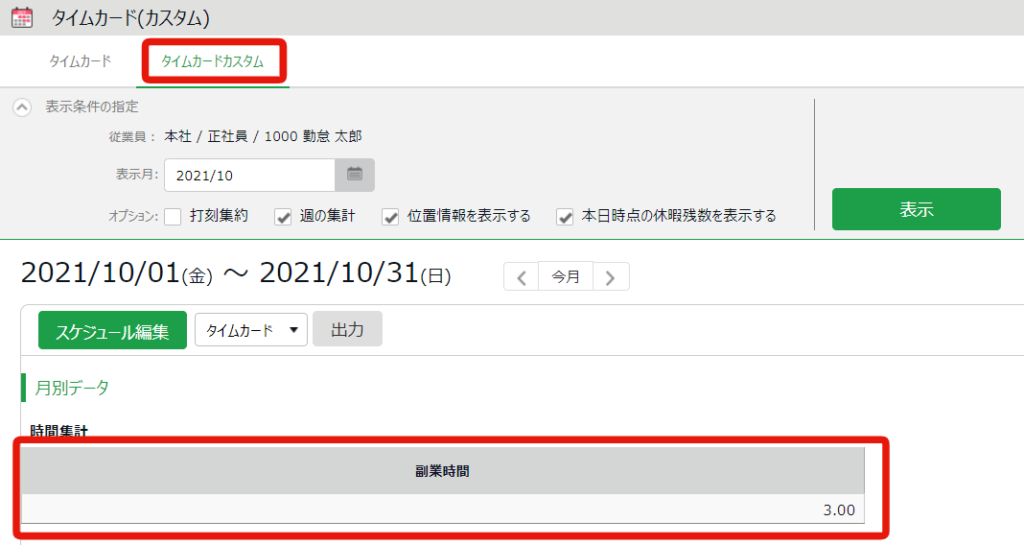This screenshot has width=1024, height=545.
Task: Collapse the 表示条件の指定 section
Action: point(22,107)
